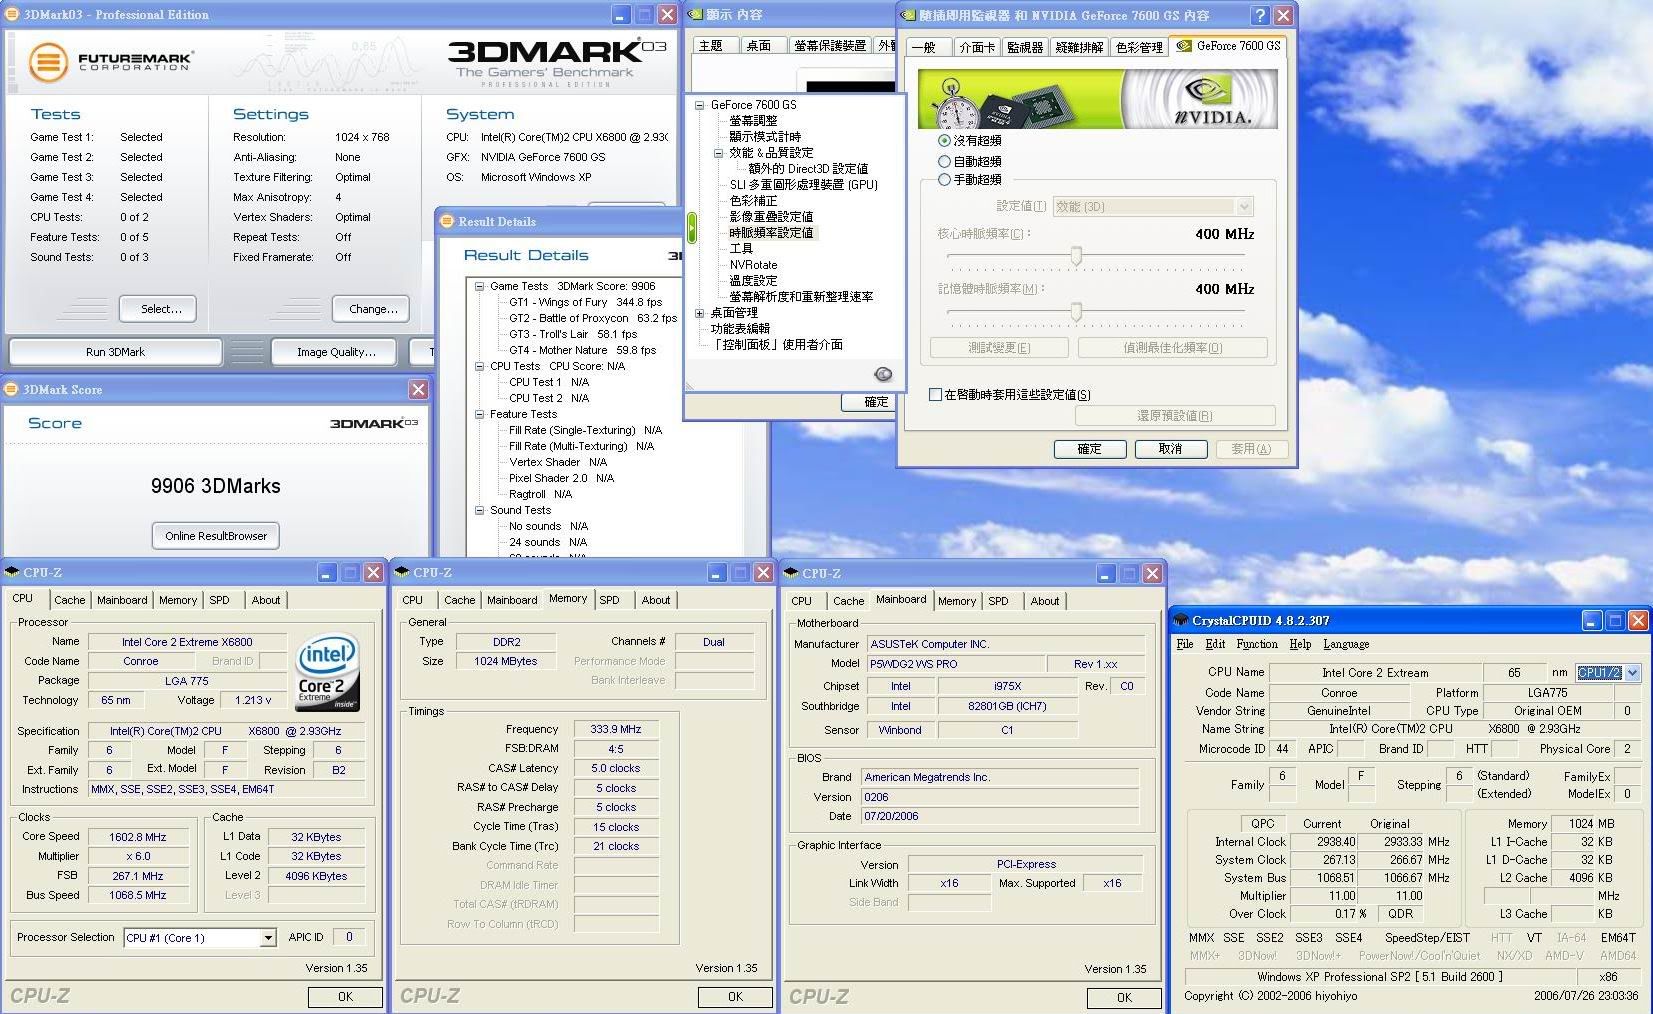This screenshot has width=1653, height=1014.
Task: Click the Frequency field showing 333.9 MHz
Action: pyautogui.click(x=616, y=729)
